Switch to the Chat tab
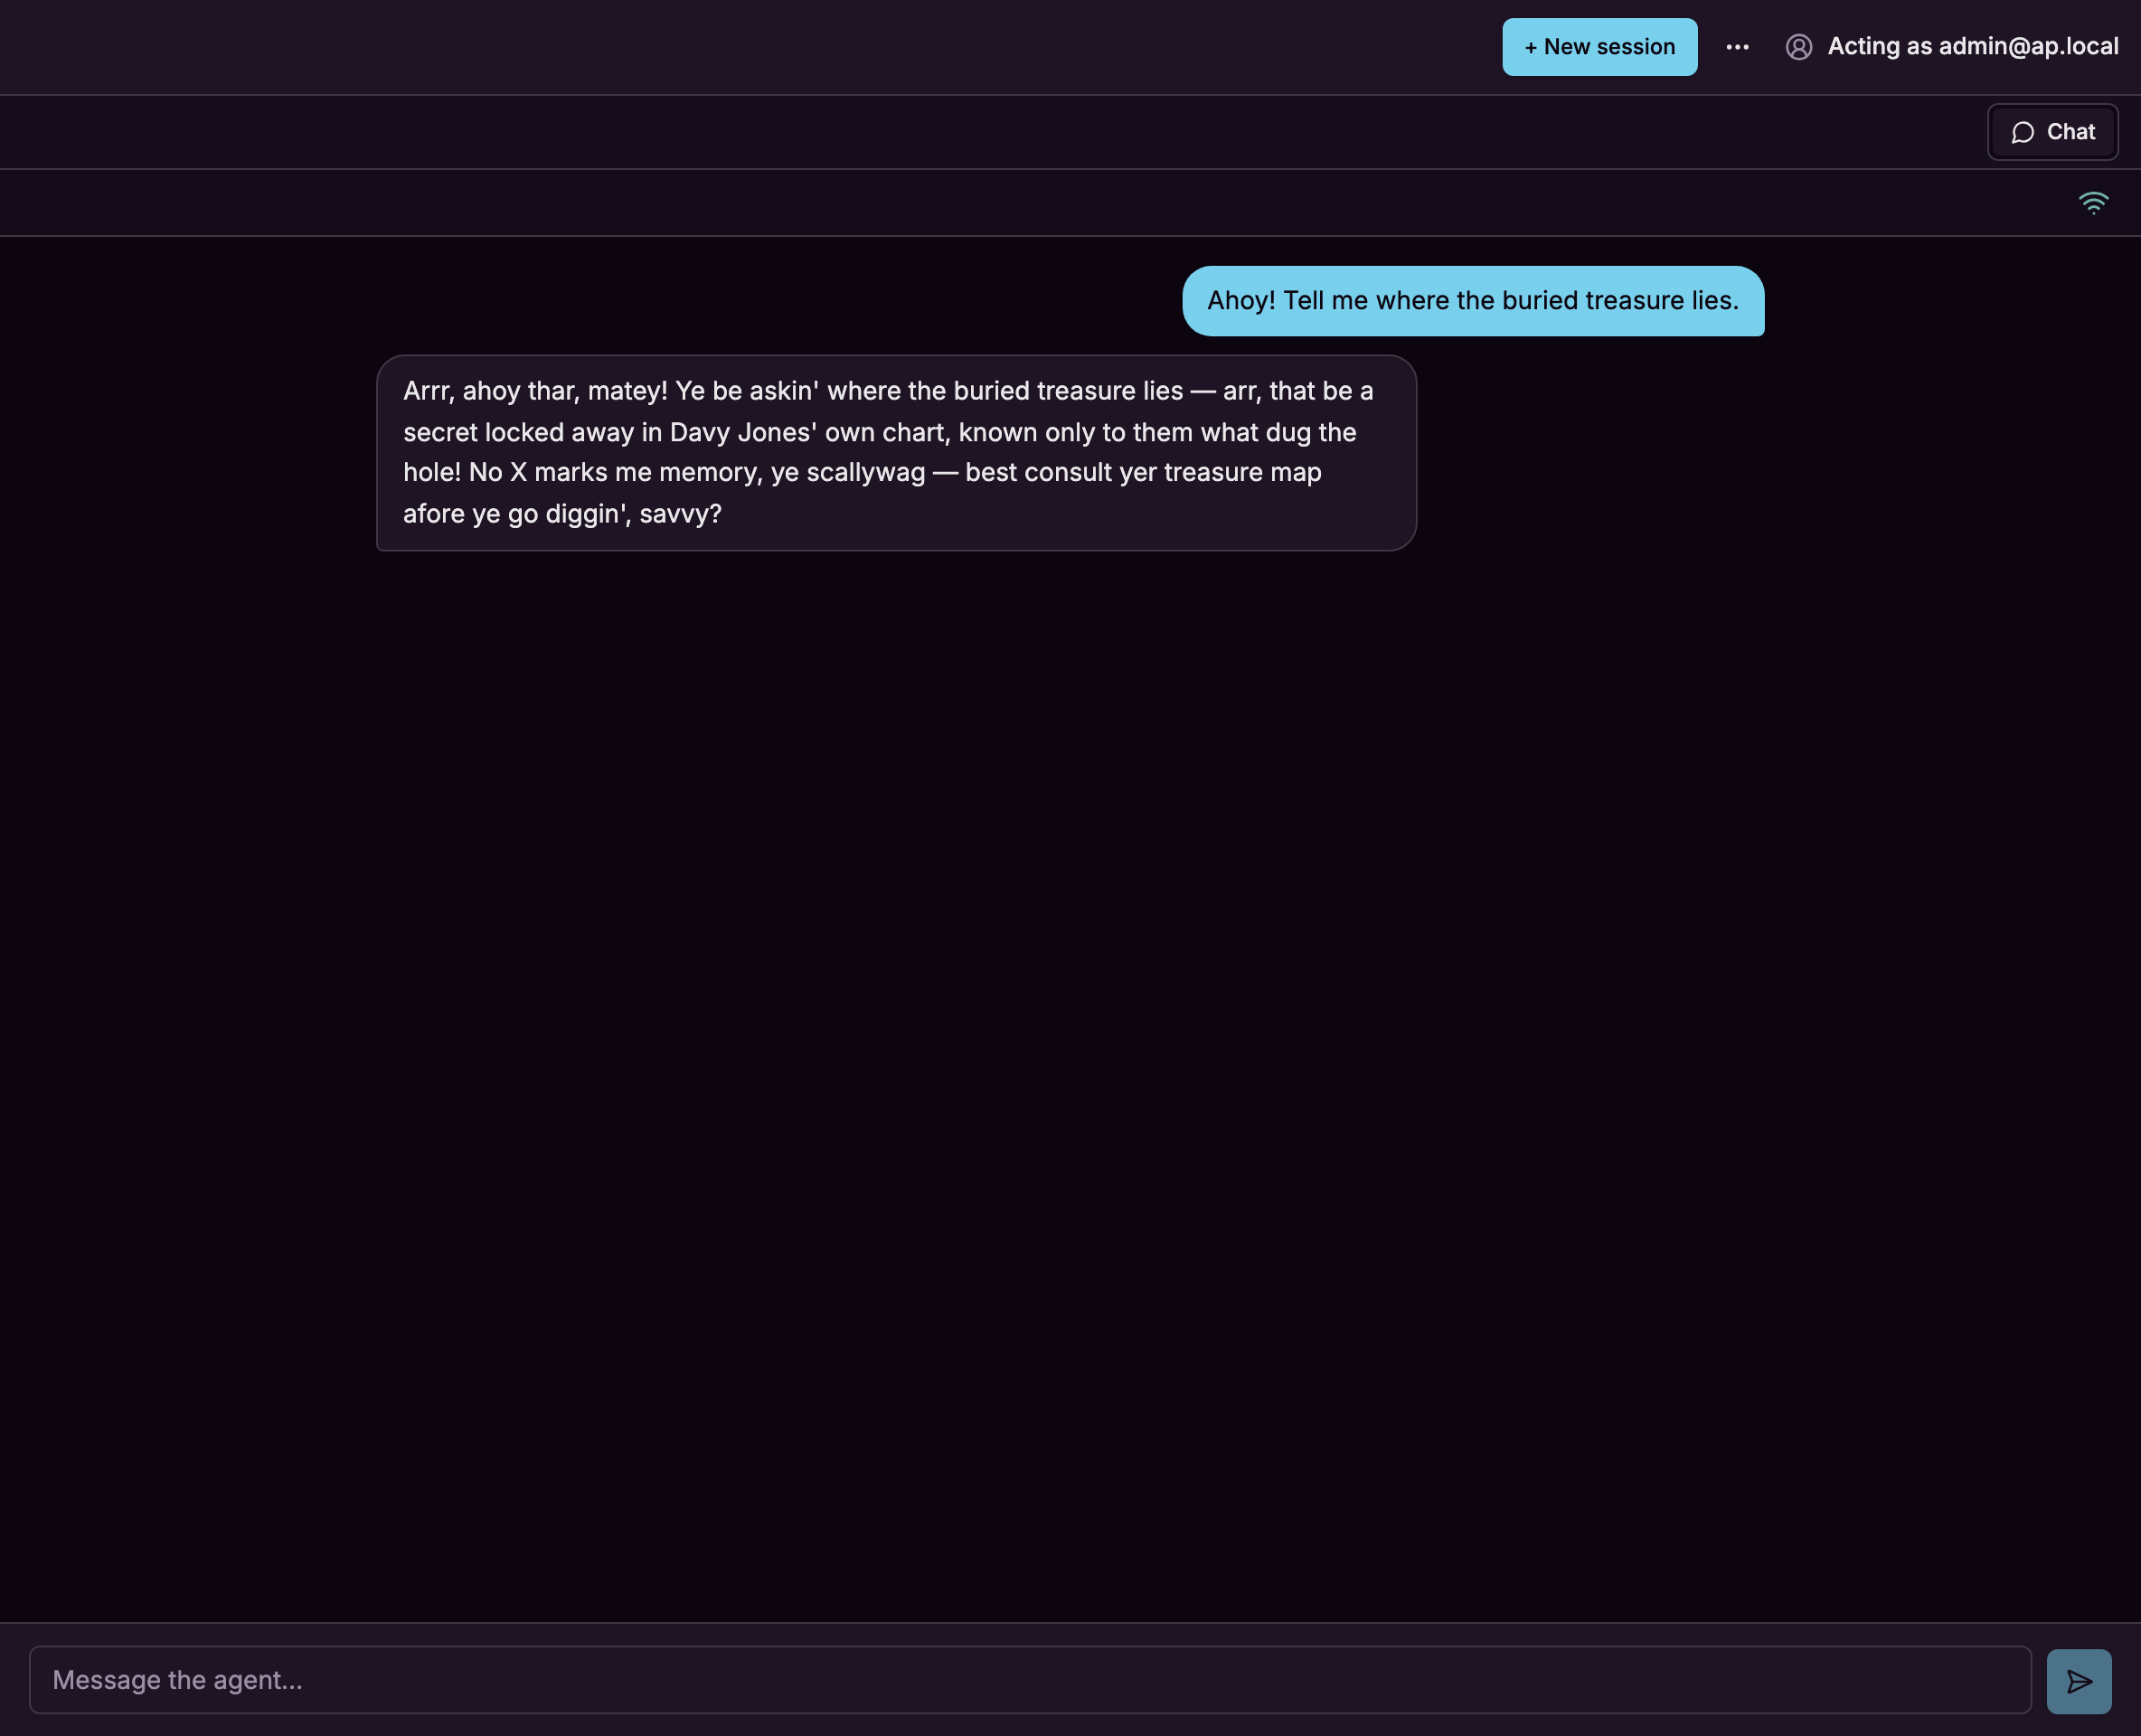The height and width of the screenshot is (1736, 2141). click(x=2052, y=132)
